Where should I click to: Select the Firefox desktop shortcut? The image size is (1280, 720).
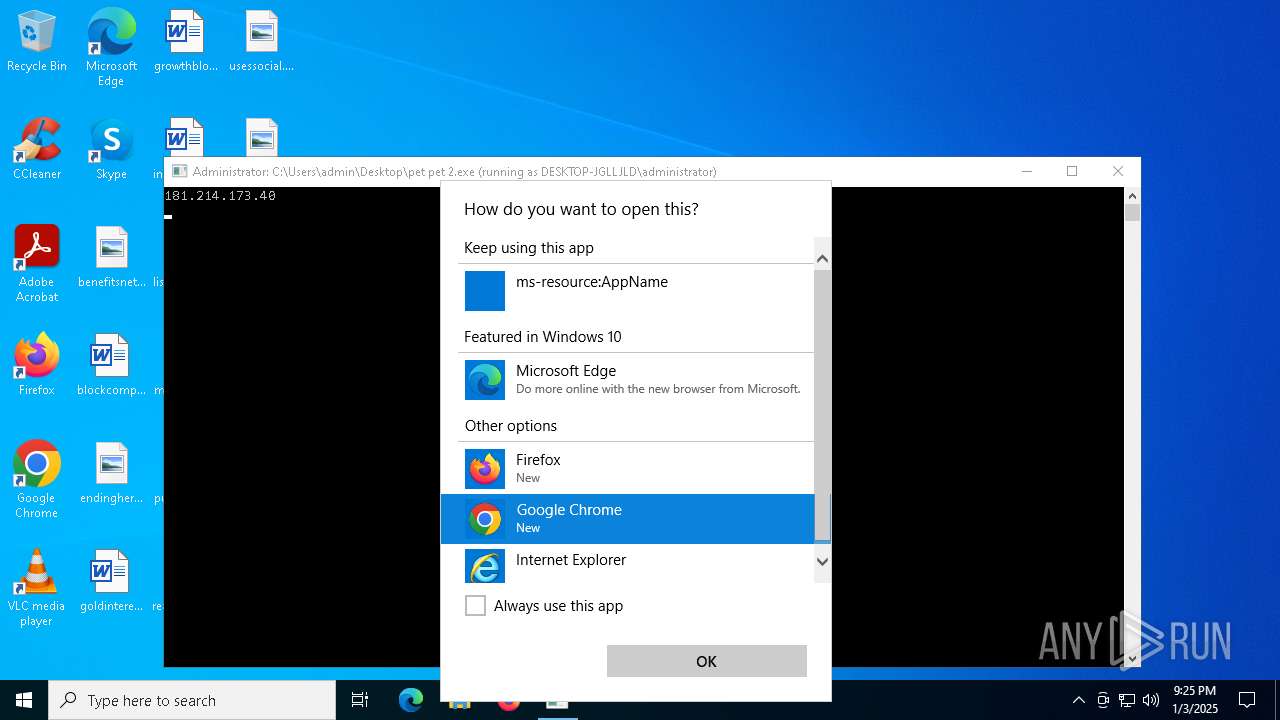click(x=37, y=365)
